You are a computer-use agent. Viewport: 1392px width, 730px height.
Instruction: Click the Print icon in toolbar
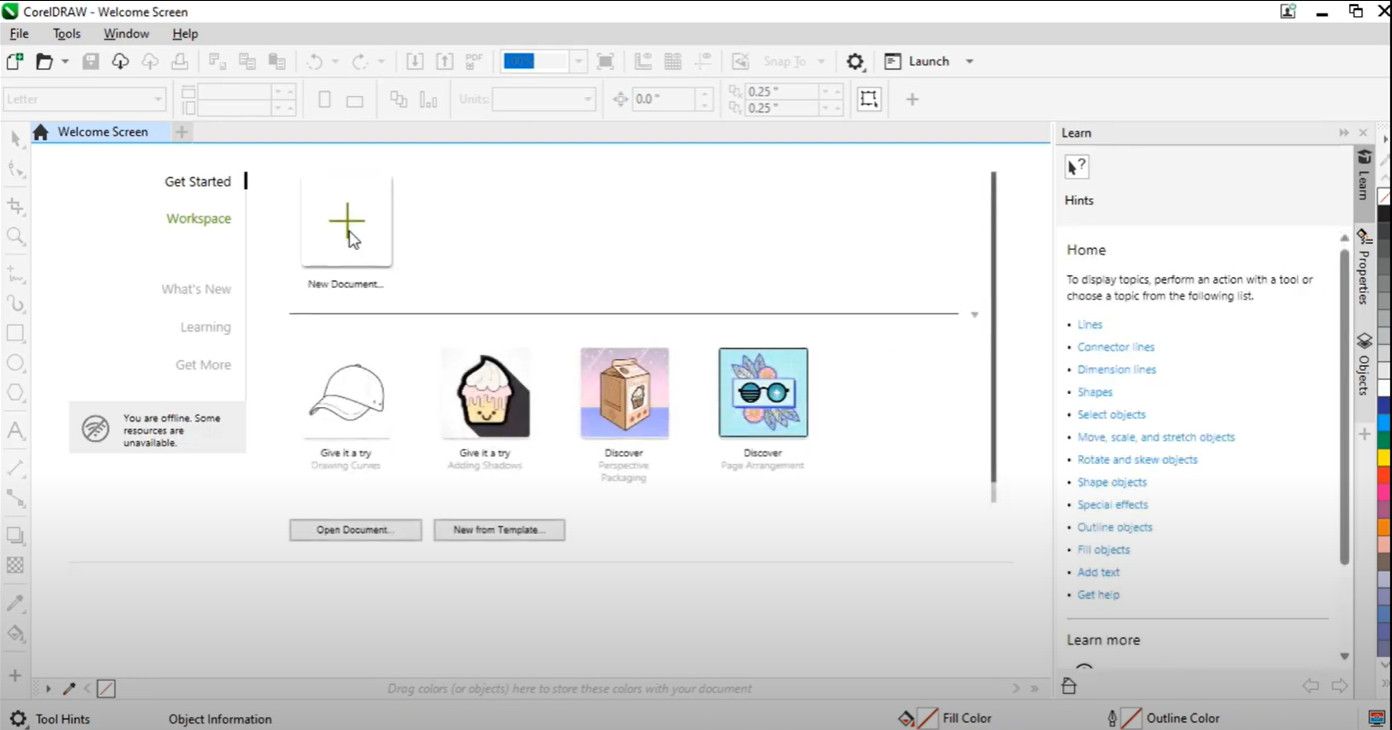point(180,61)
